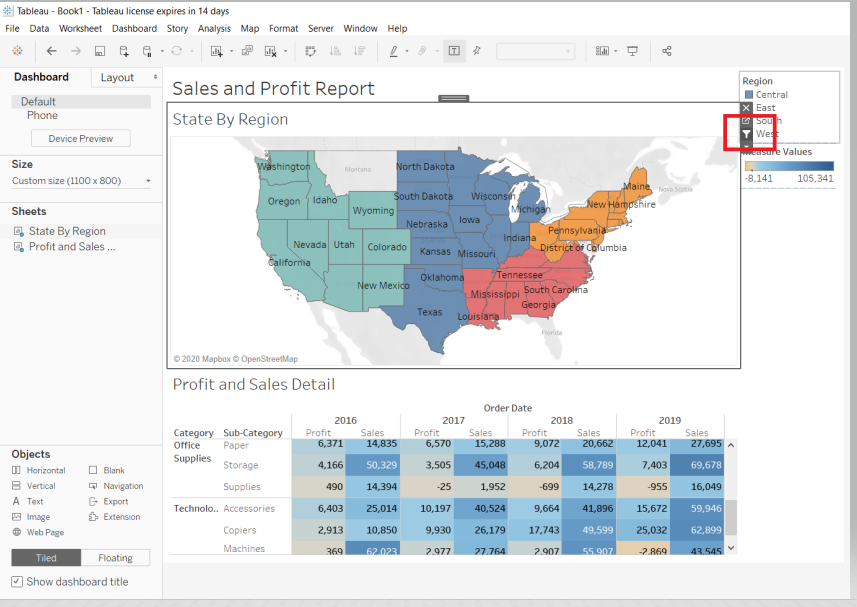Toggle Show dashboard title checkbox
857x607 pixels.
[17, 581]
